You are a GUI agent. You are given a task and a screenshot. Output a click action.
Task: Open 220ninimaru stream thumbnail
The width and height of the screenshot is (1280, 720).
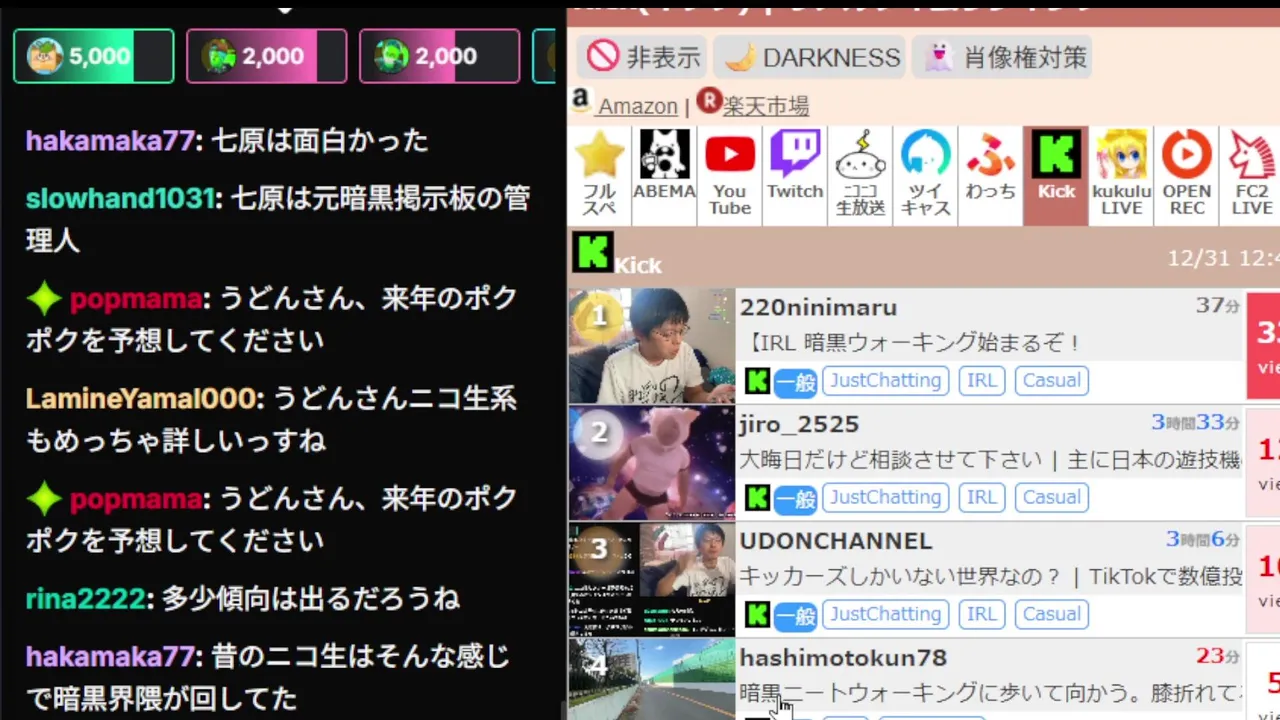pos(652,346)
